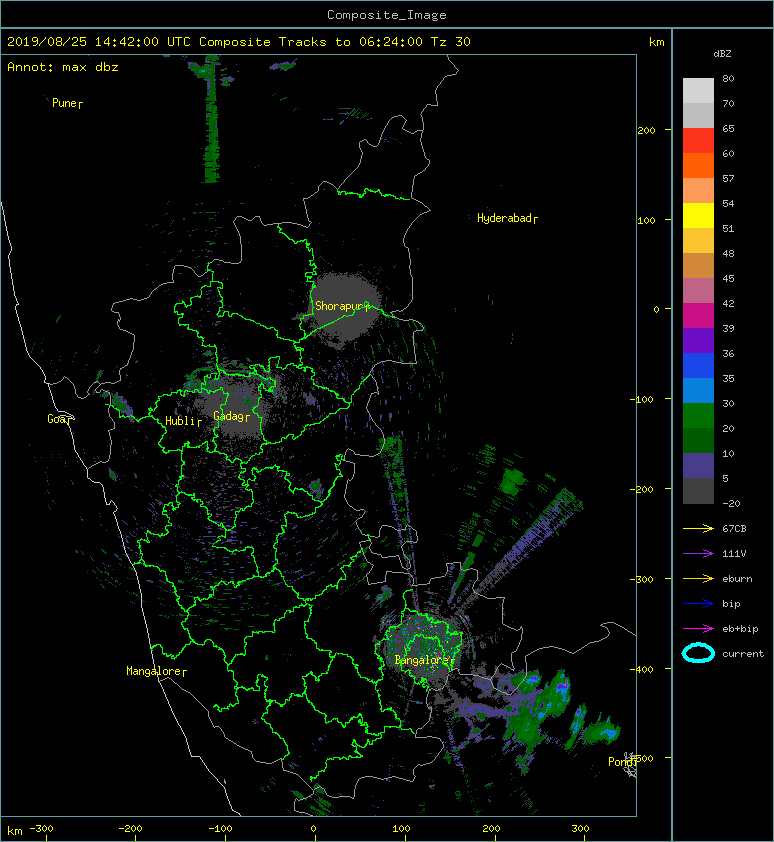774x842 pixels.
Task: Click the 0 km tick on right axis
Action: click(656, 309)
